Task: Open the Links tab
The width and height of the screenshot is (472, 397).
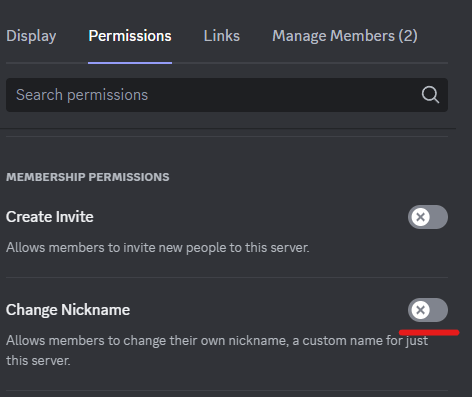Action: 222,36
